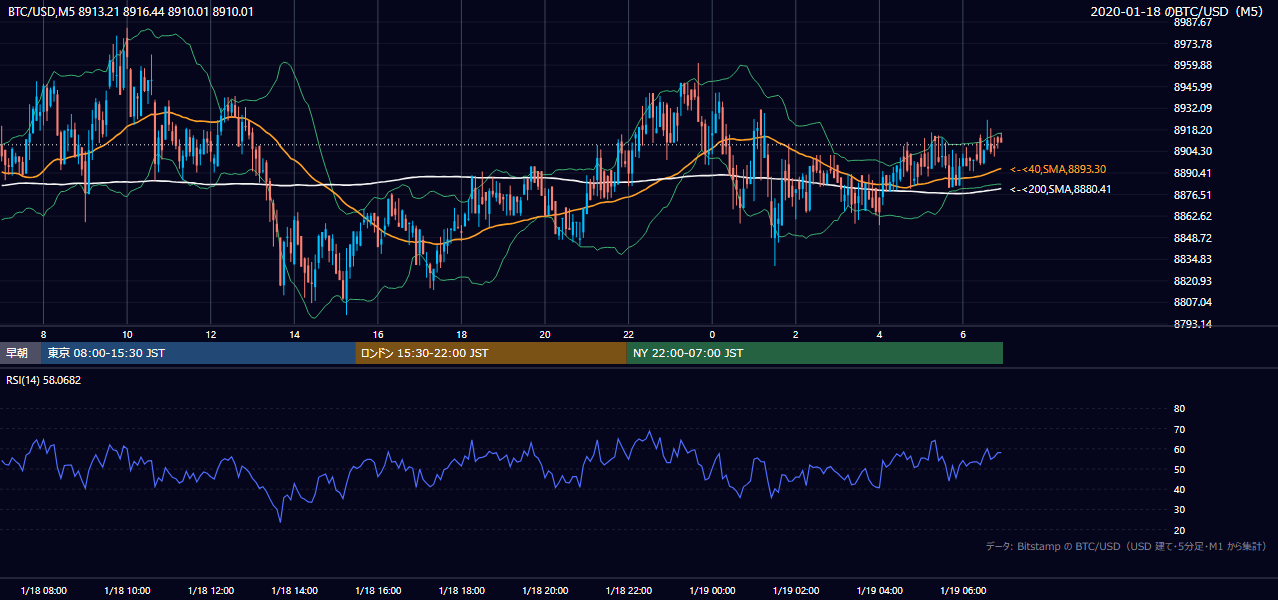Screen dimensions: 1278x600
Task: Click the 8876.51 price axis label
Action: point(1192,195)
